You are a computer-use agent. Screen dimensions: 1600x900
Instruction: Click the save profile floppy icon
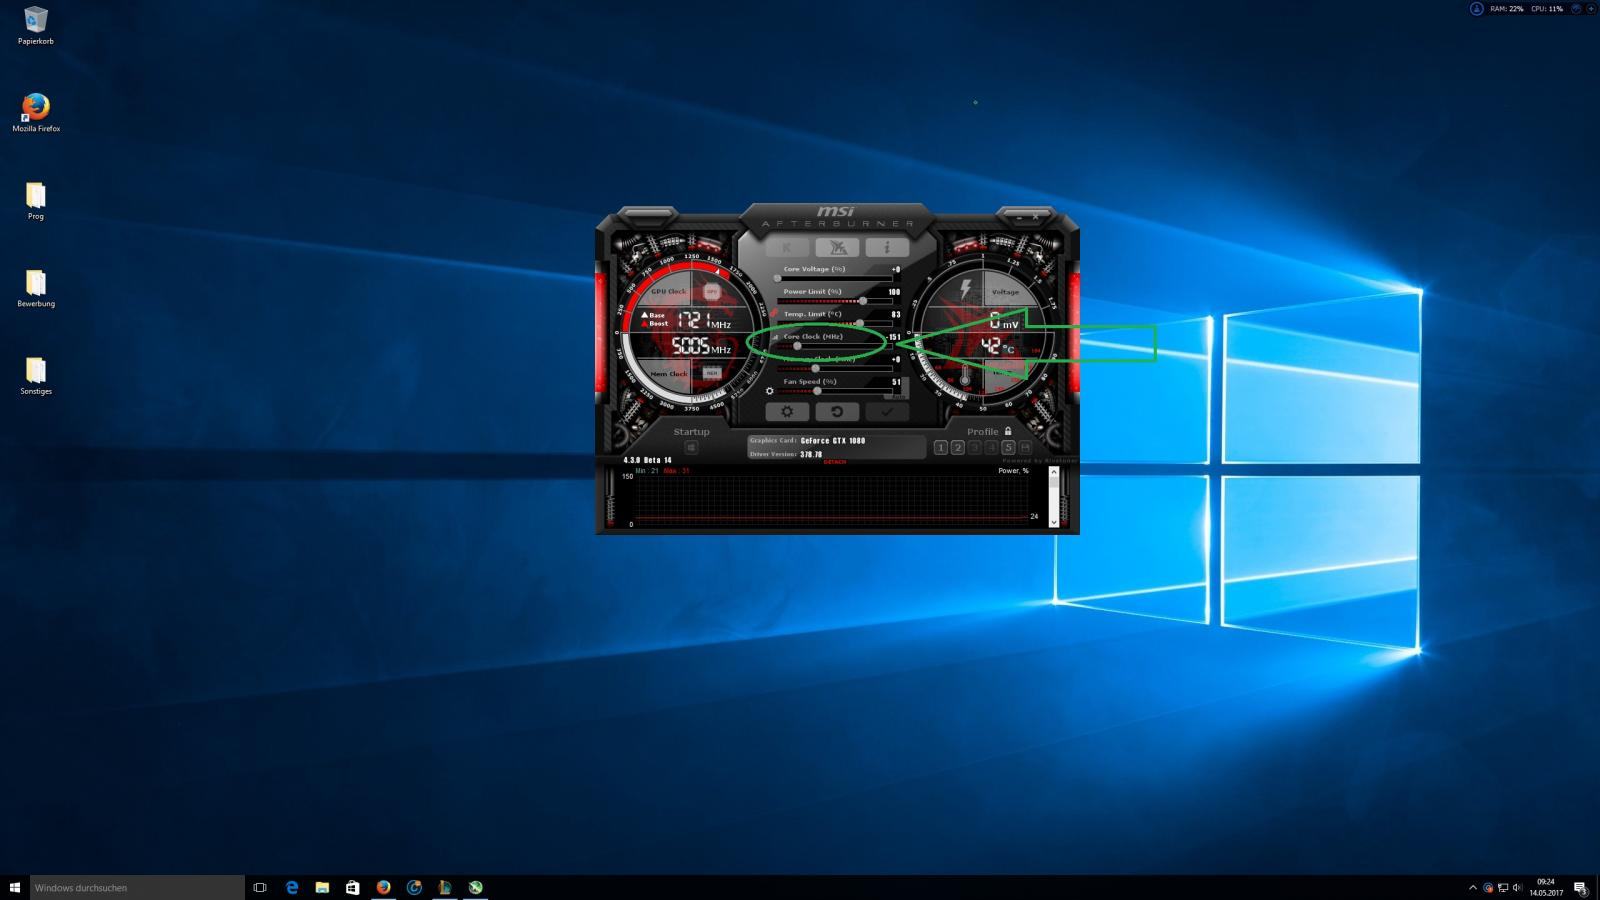1025,447
